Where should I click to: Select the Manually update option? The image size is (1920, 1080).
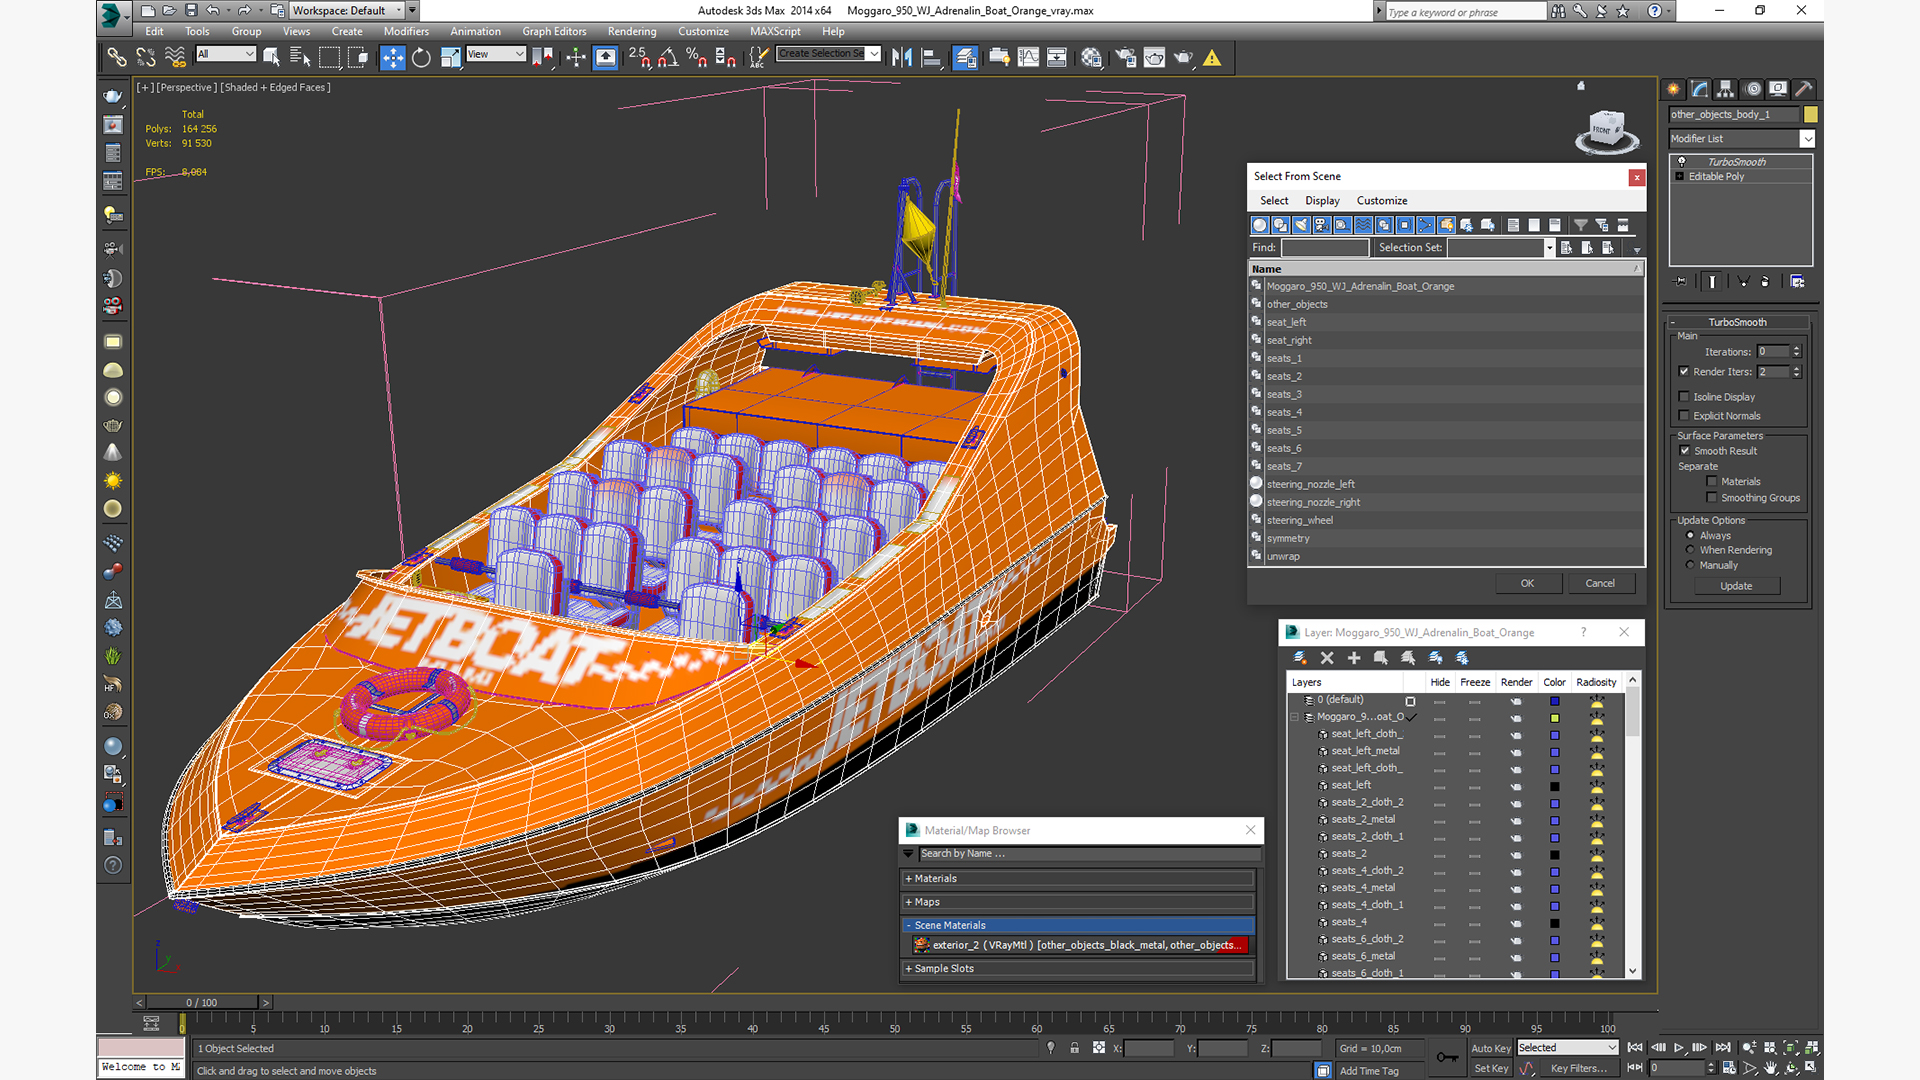(1691, 565)
